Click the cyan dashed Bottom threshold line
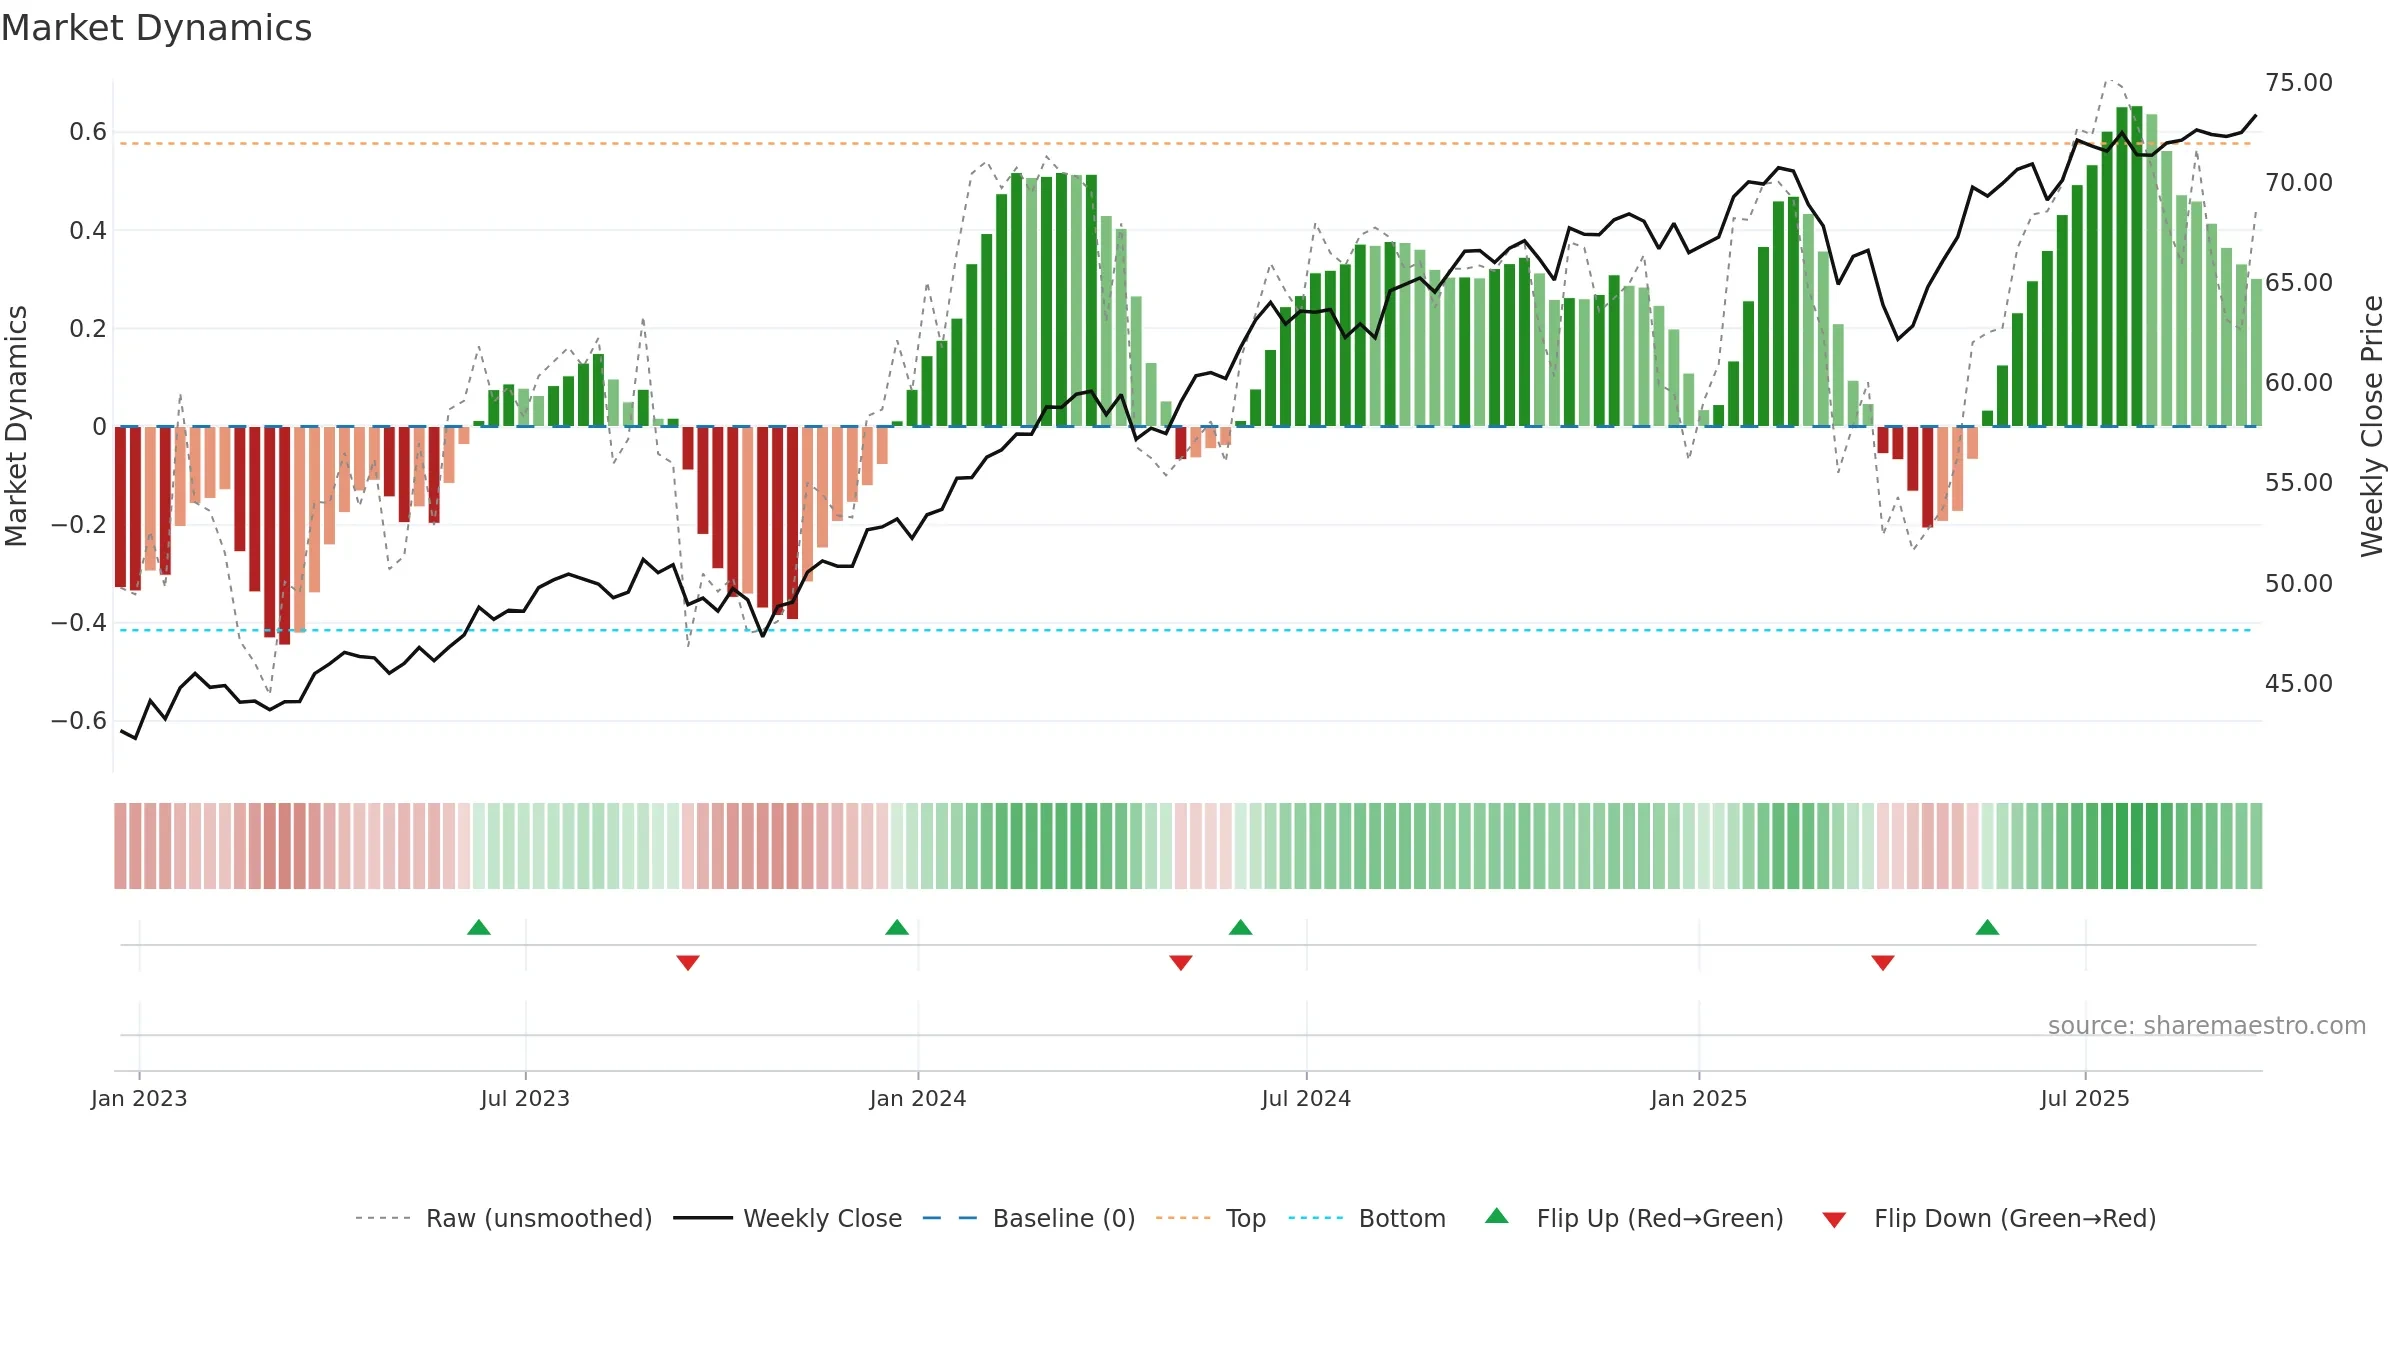 pos(1186,630)
